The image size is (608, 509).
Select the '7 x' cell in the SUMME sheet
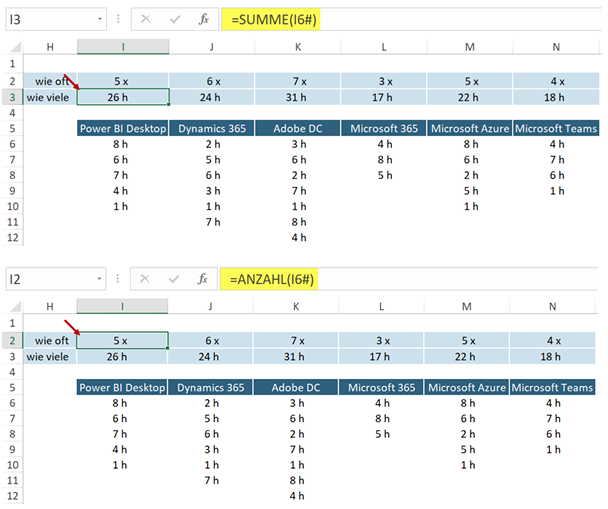(x=298, y=81)
